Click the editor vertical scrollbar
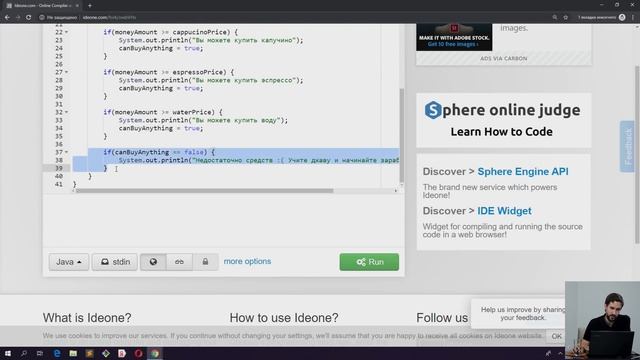This screenshot has height=360, width=640. [x=402, y=135]
